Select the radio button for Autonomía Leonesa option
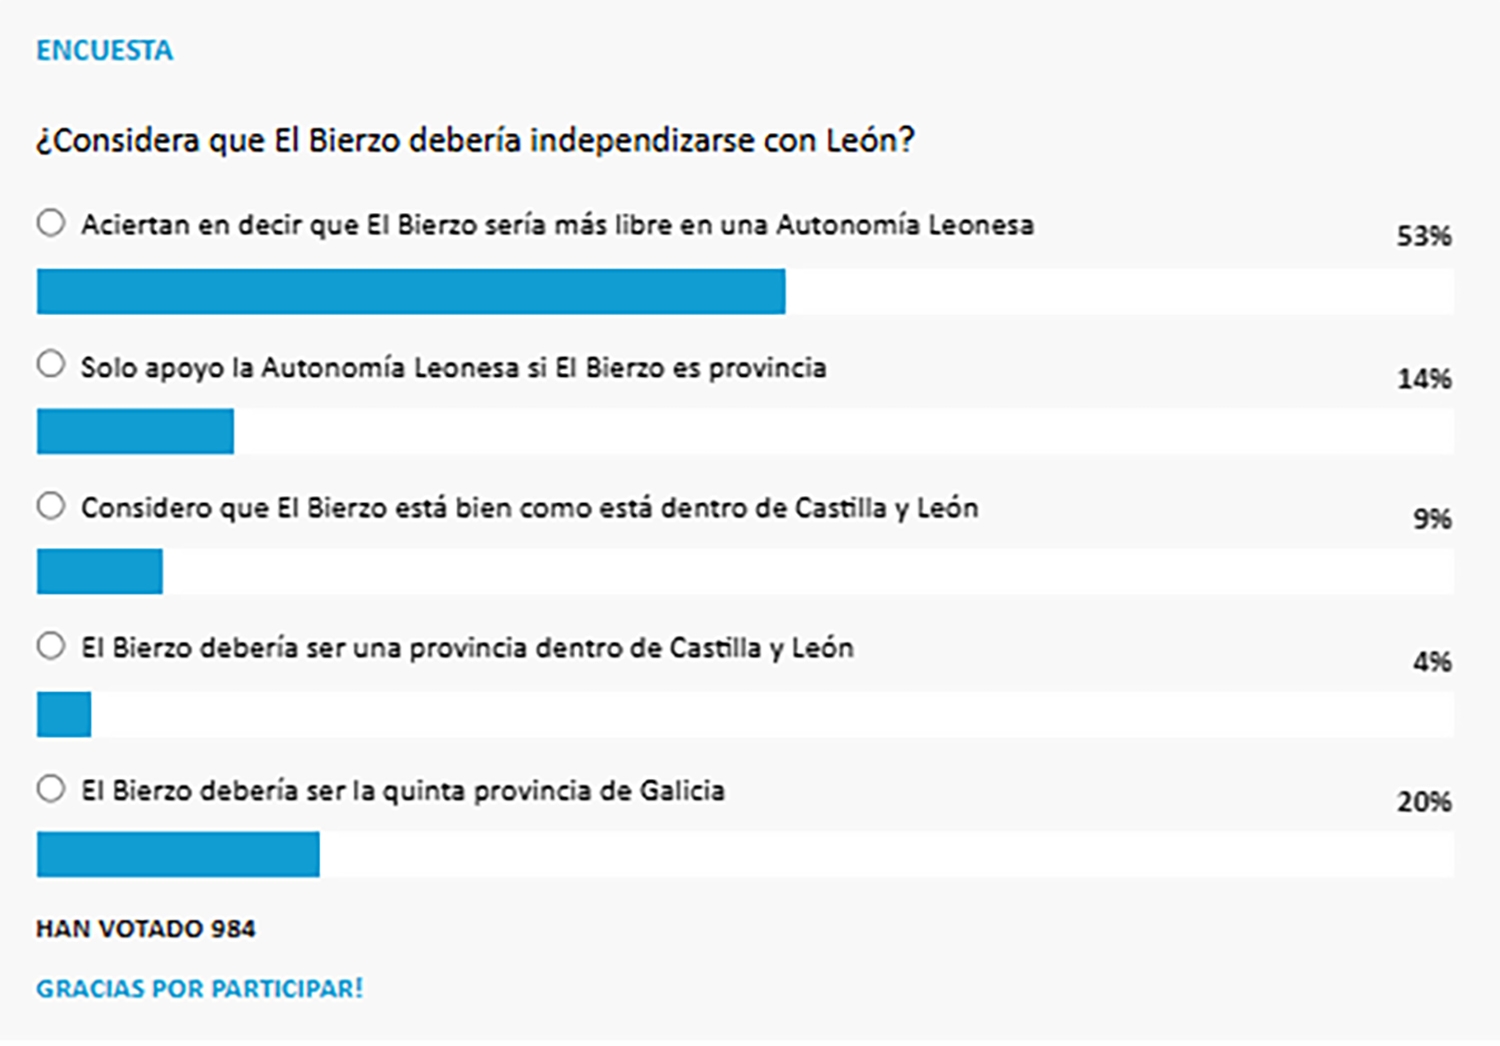The height and width of the screenshot is (1046, 1500). coord(50,224)
